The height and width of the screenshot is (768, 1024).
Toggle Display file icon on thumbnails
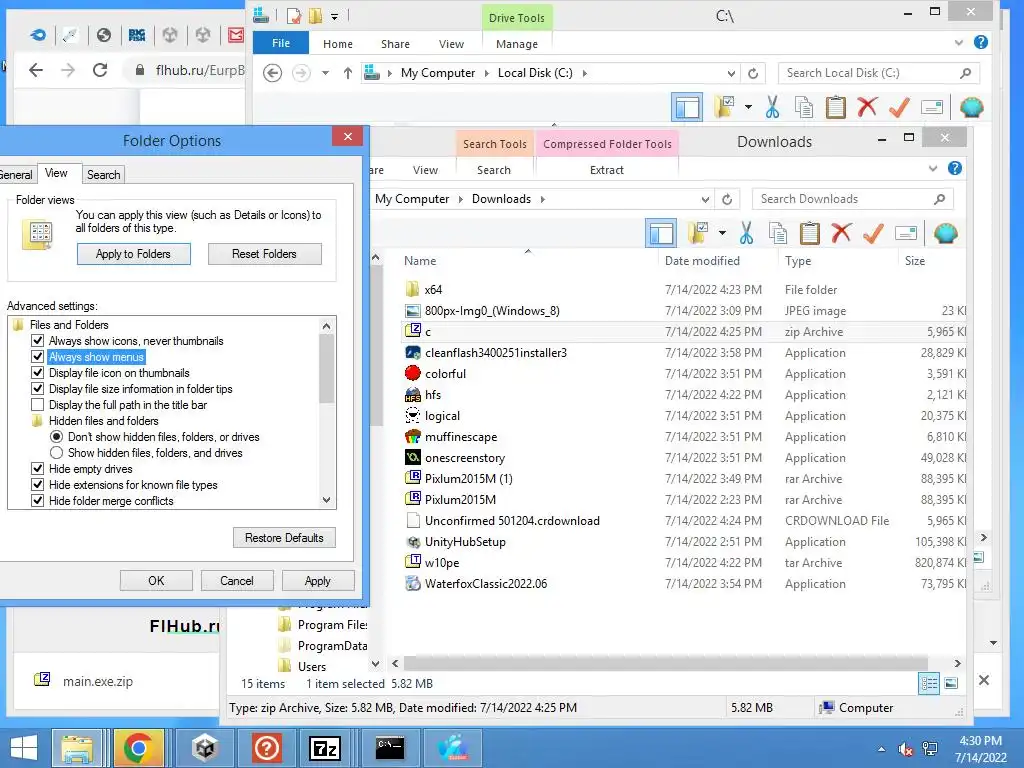(38, 373)
